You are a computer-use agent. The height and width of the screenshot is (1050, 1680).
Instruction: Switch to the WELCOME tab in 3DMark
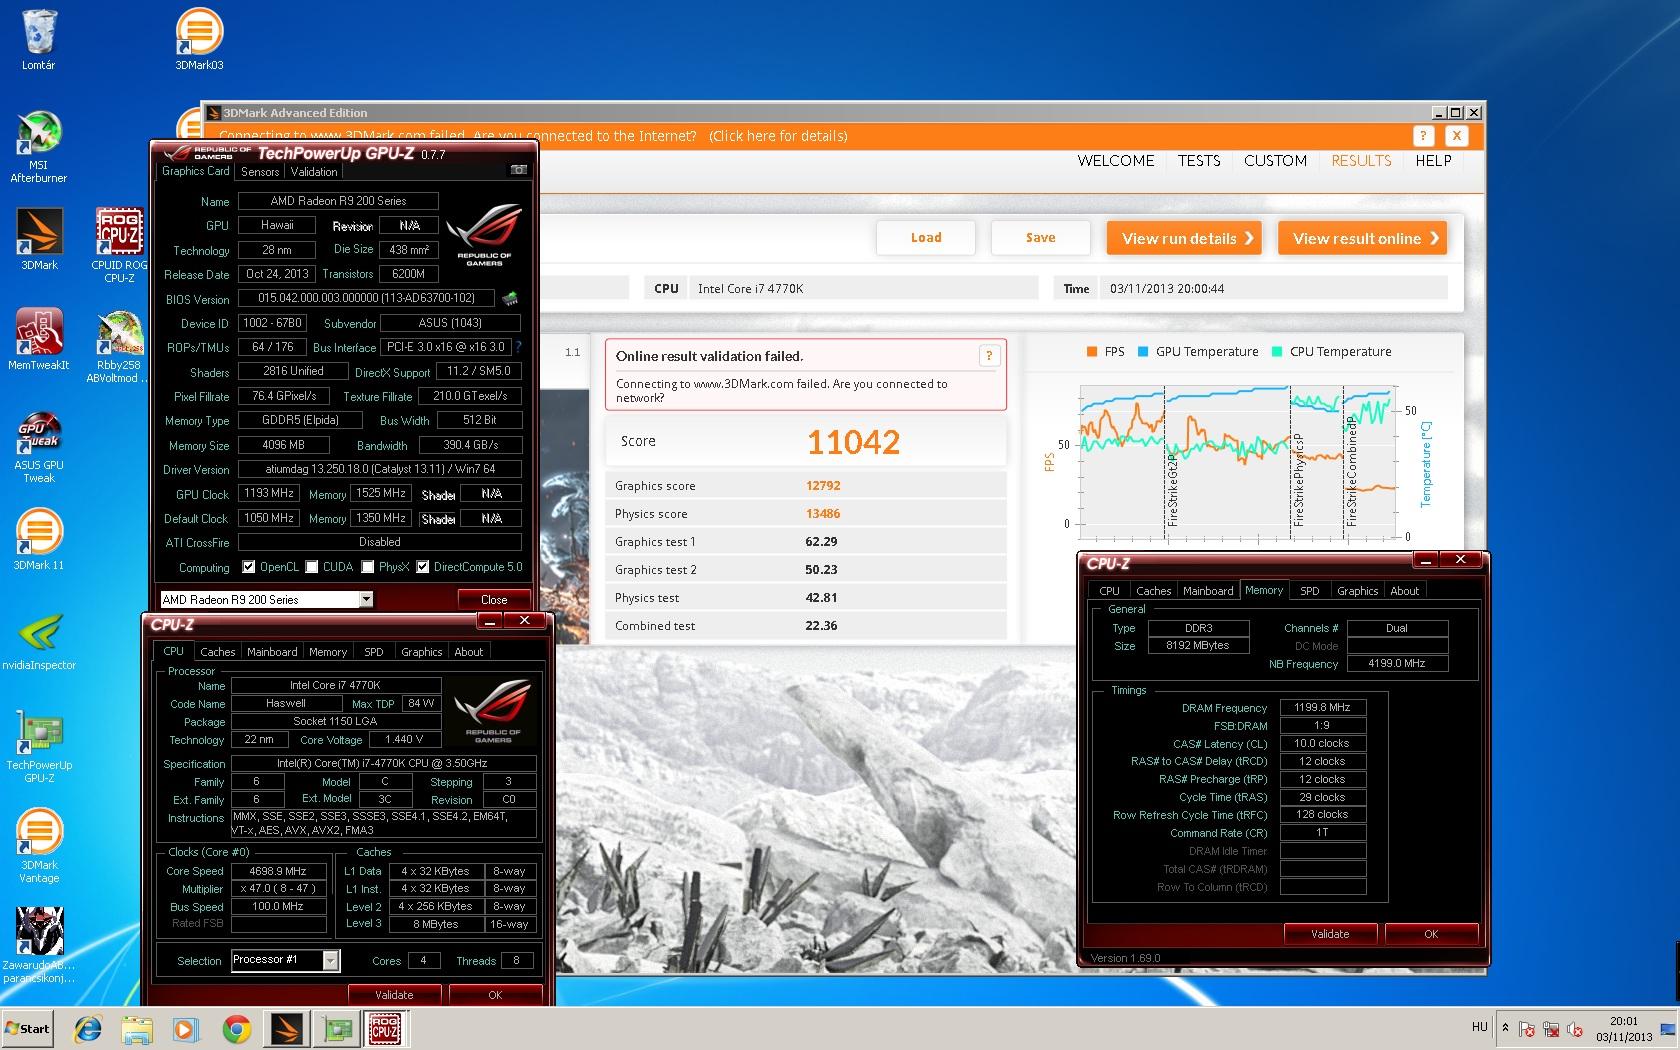(1115, 161)
